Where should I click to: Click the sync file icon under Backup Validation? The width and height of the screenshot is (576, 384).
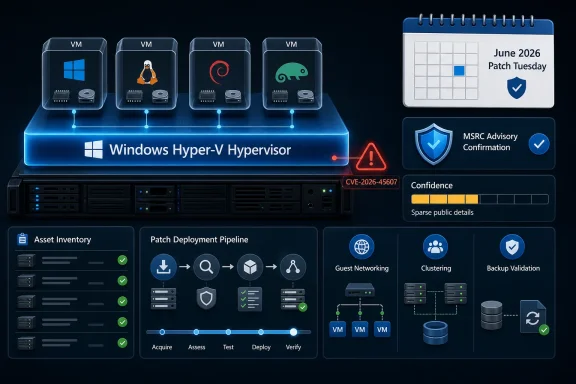point(533,317)
